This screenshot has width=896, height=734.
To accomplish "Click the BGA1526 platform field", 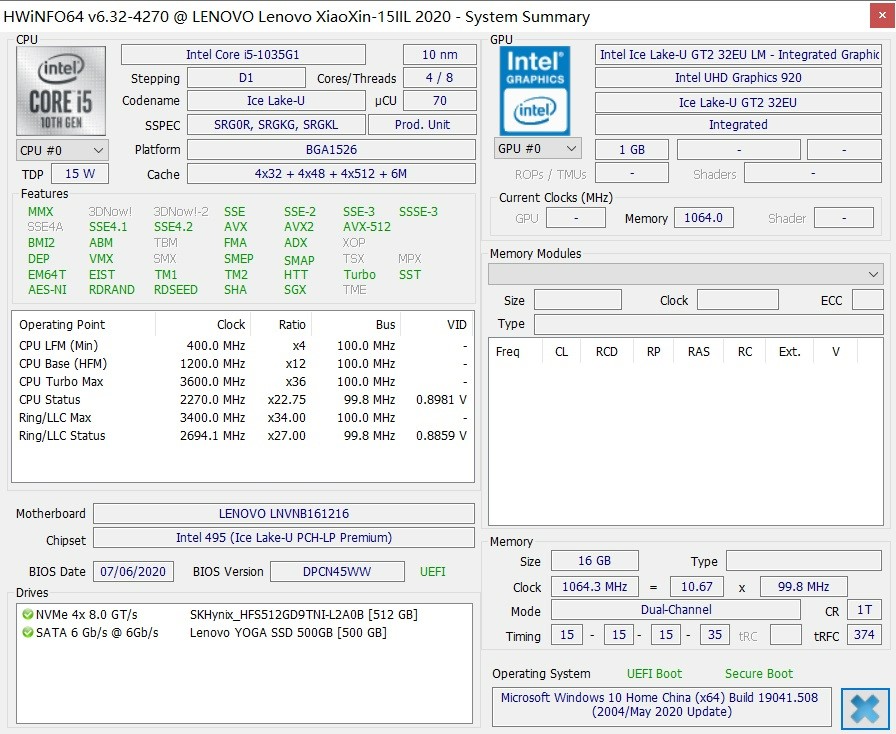I will pos(331,150).
